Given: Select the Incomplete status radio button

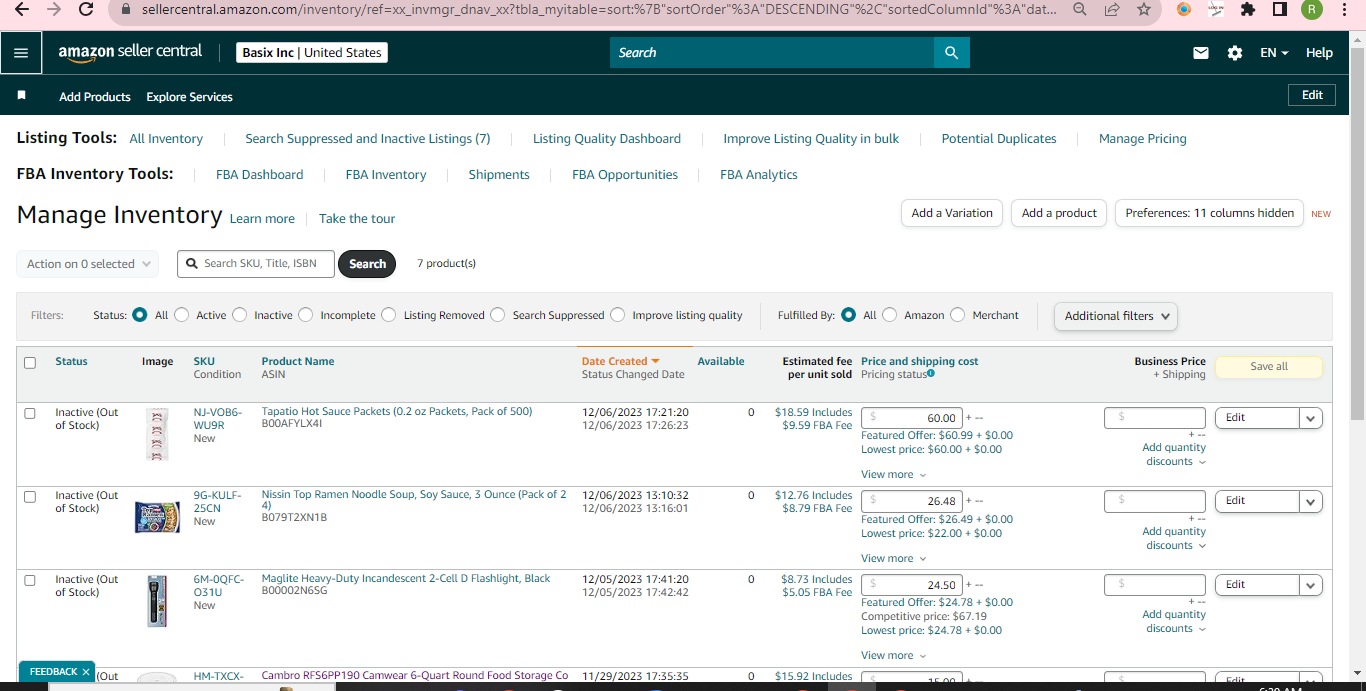Looking at the screenshot, I should [x=305, y=315].
